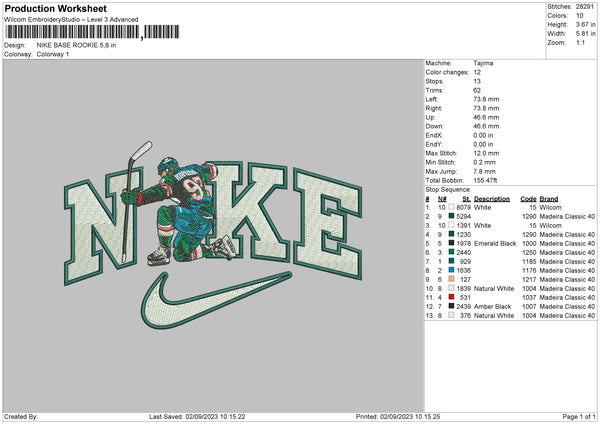The height and width of the screenshot is (424, 600).
Task: Select the red swatch for stop 11 (531)
Action: pyautogui.click(x=452, y=297)
